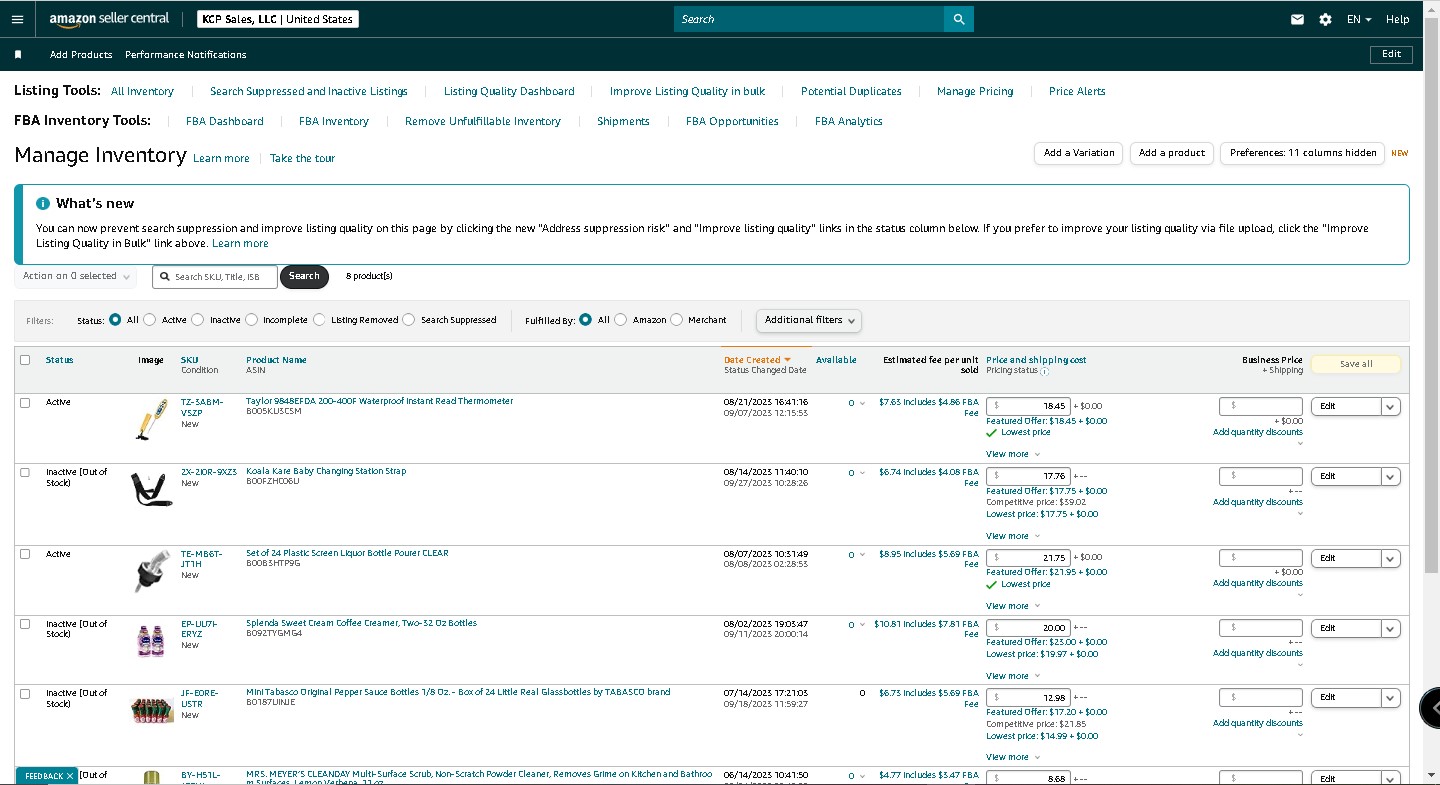Image resolution: width=1440 pixels, height=785 pixels.
Task: Filter status by Active
Action: (150, 320)
